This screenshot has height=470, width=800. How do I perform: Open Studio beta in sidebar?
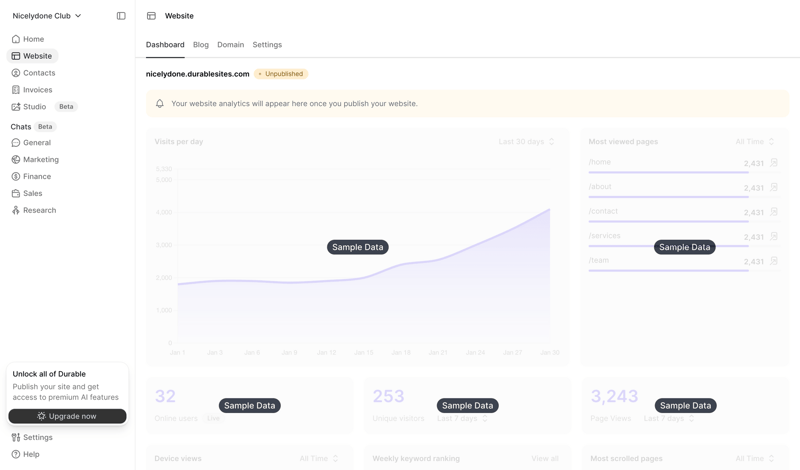34,107
